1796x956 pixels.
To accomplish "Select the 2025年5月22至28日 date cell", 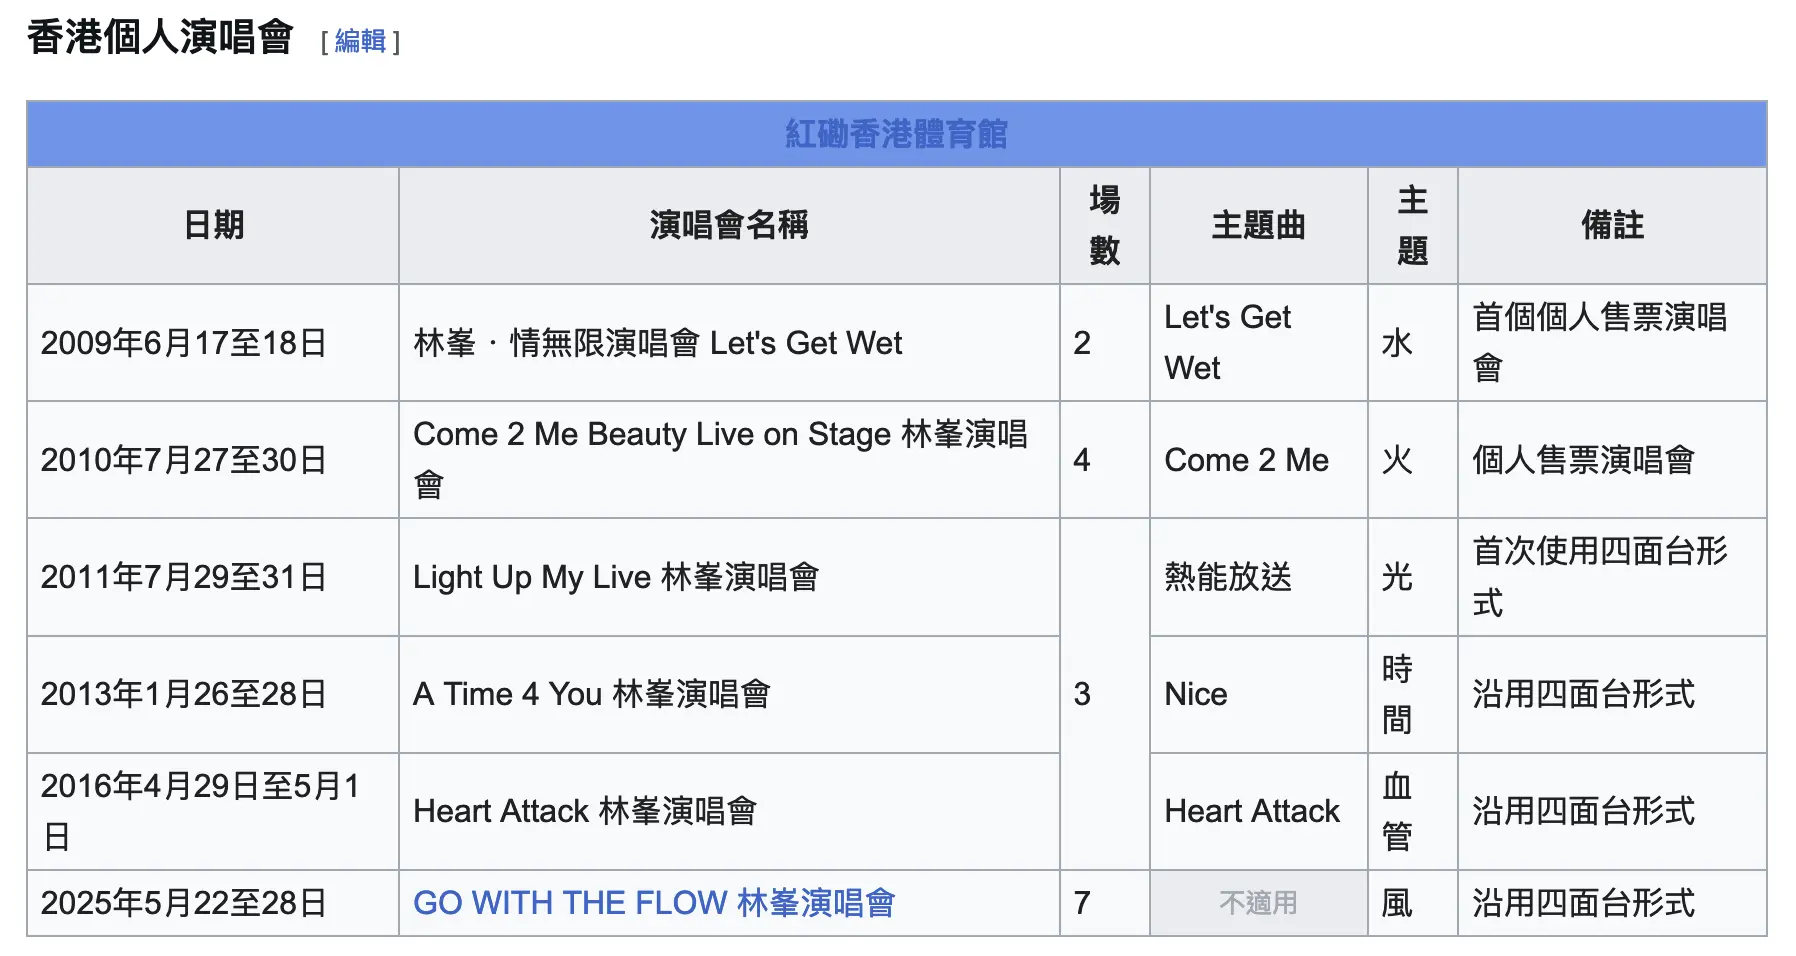I will coord(213,903).
